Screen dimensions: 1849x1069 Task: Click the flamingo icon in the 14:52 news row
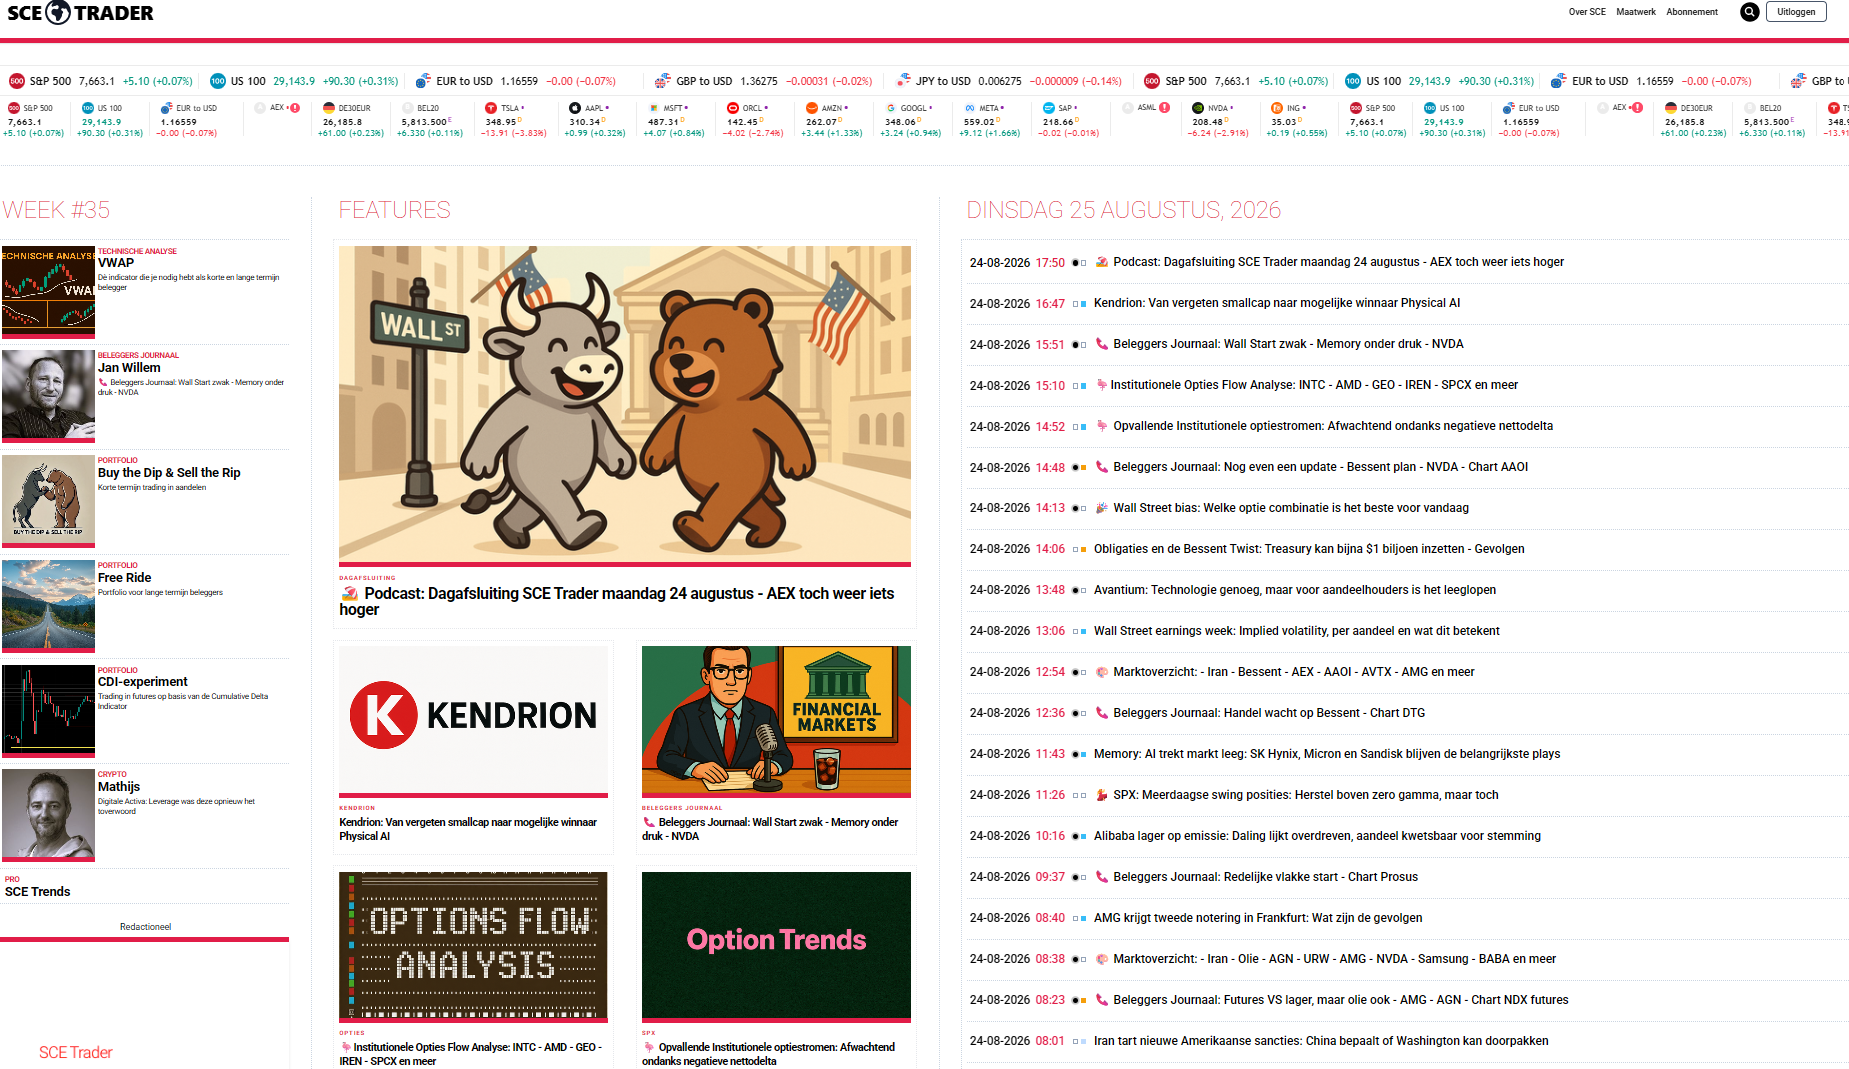(x=1102, y=426)
